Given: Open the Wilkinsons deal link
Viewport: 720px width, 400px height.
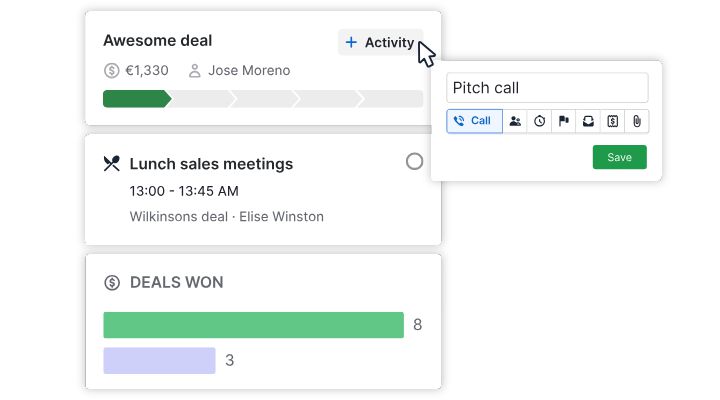Looking at the screenshot, I should (177, 216).
